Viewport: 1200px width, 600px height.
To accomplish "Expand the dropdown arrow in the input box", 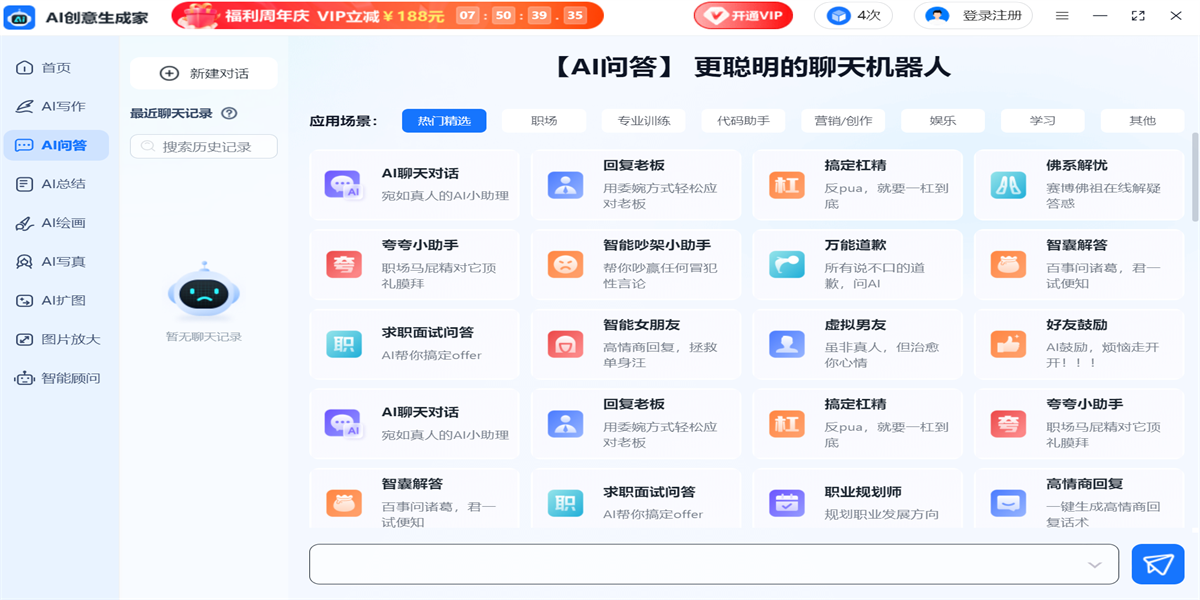I will pyautogui.click(x=1094, y=565).
